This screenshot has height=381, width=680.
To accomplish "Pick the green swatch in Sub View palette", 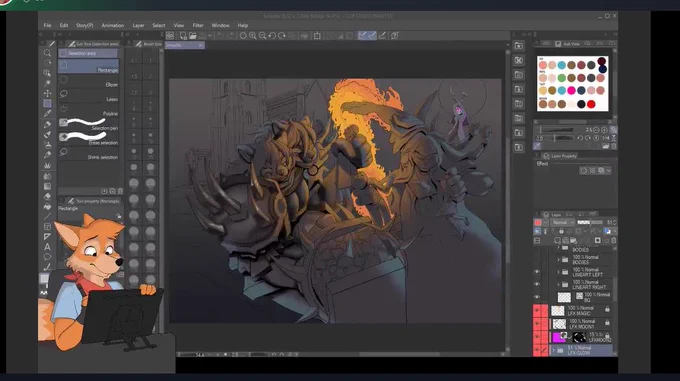I will (562, 78).
